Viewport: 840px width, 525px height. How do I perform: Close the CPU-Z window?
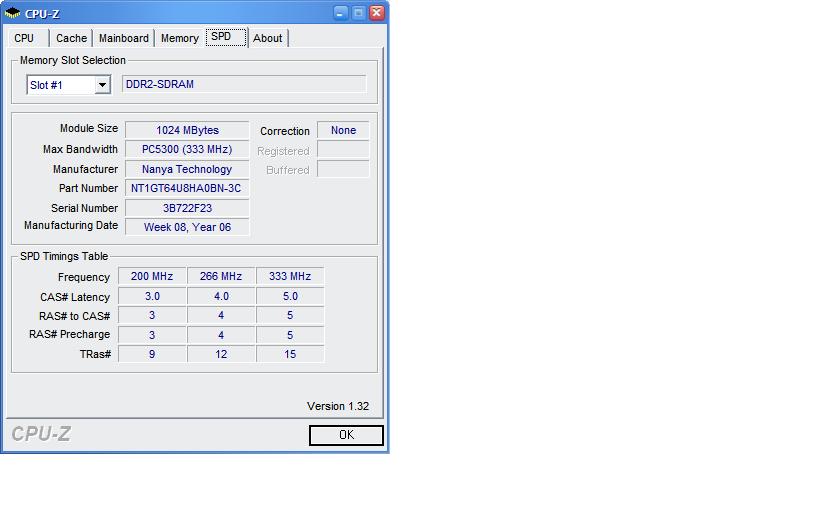(x=377, y=12)
